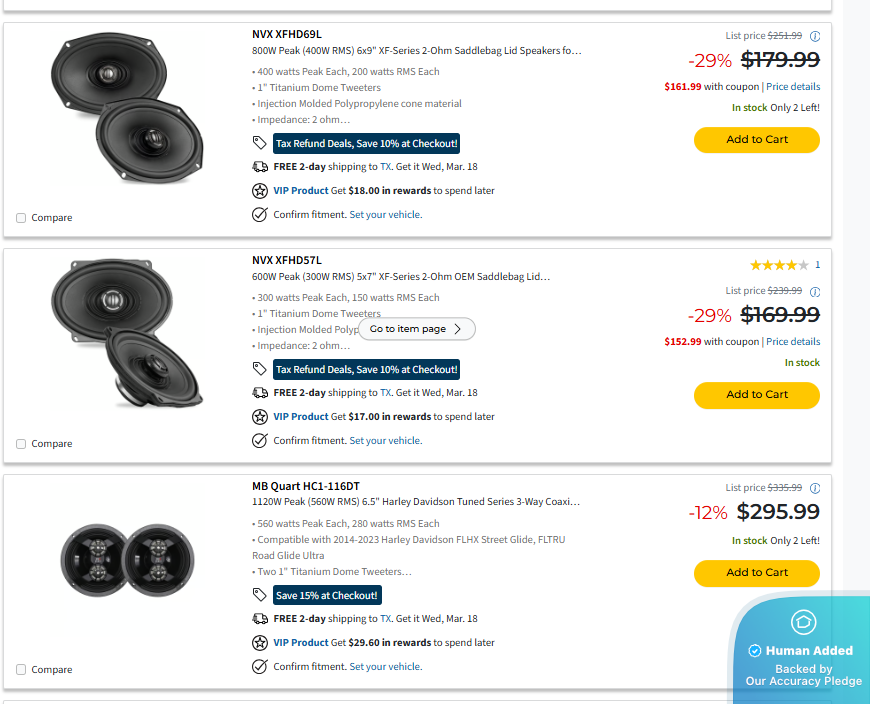This screenshot has width=870, height=704.
Task: Add MB Quart HC1-116DT to cart
Action: tap(756, 573)
